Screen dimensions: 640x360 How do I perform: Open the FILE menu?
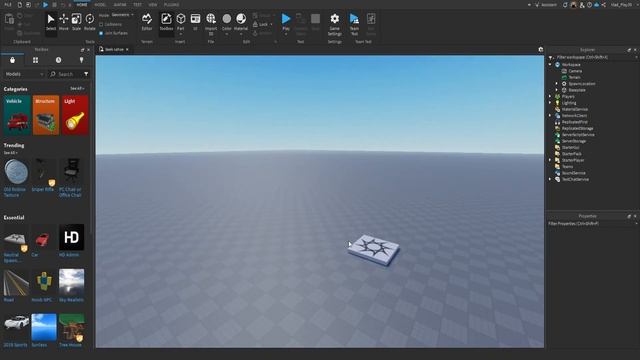[x=8, y=4]
